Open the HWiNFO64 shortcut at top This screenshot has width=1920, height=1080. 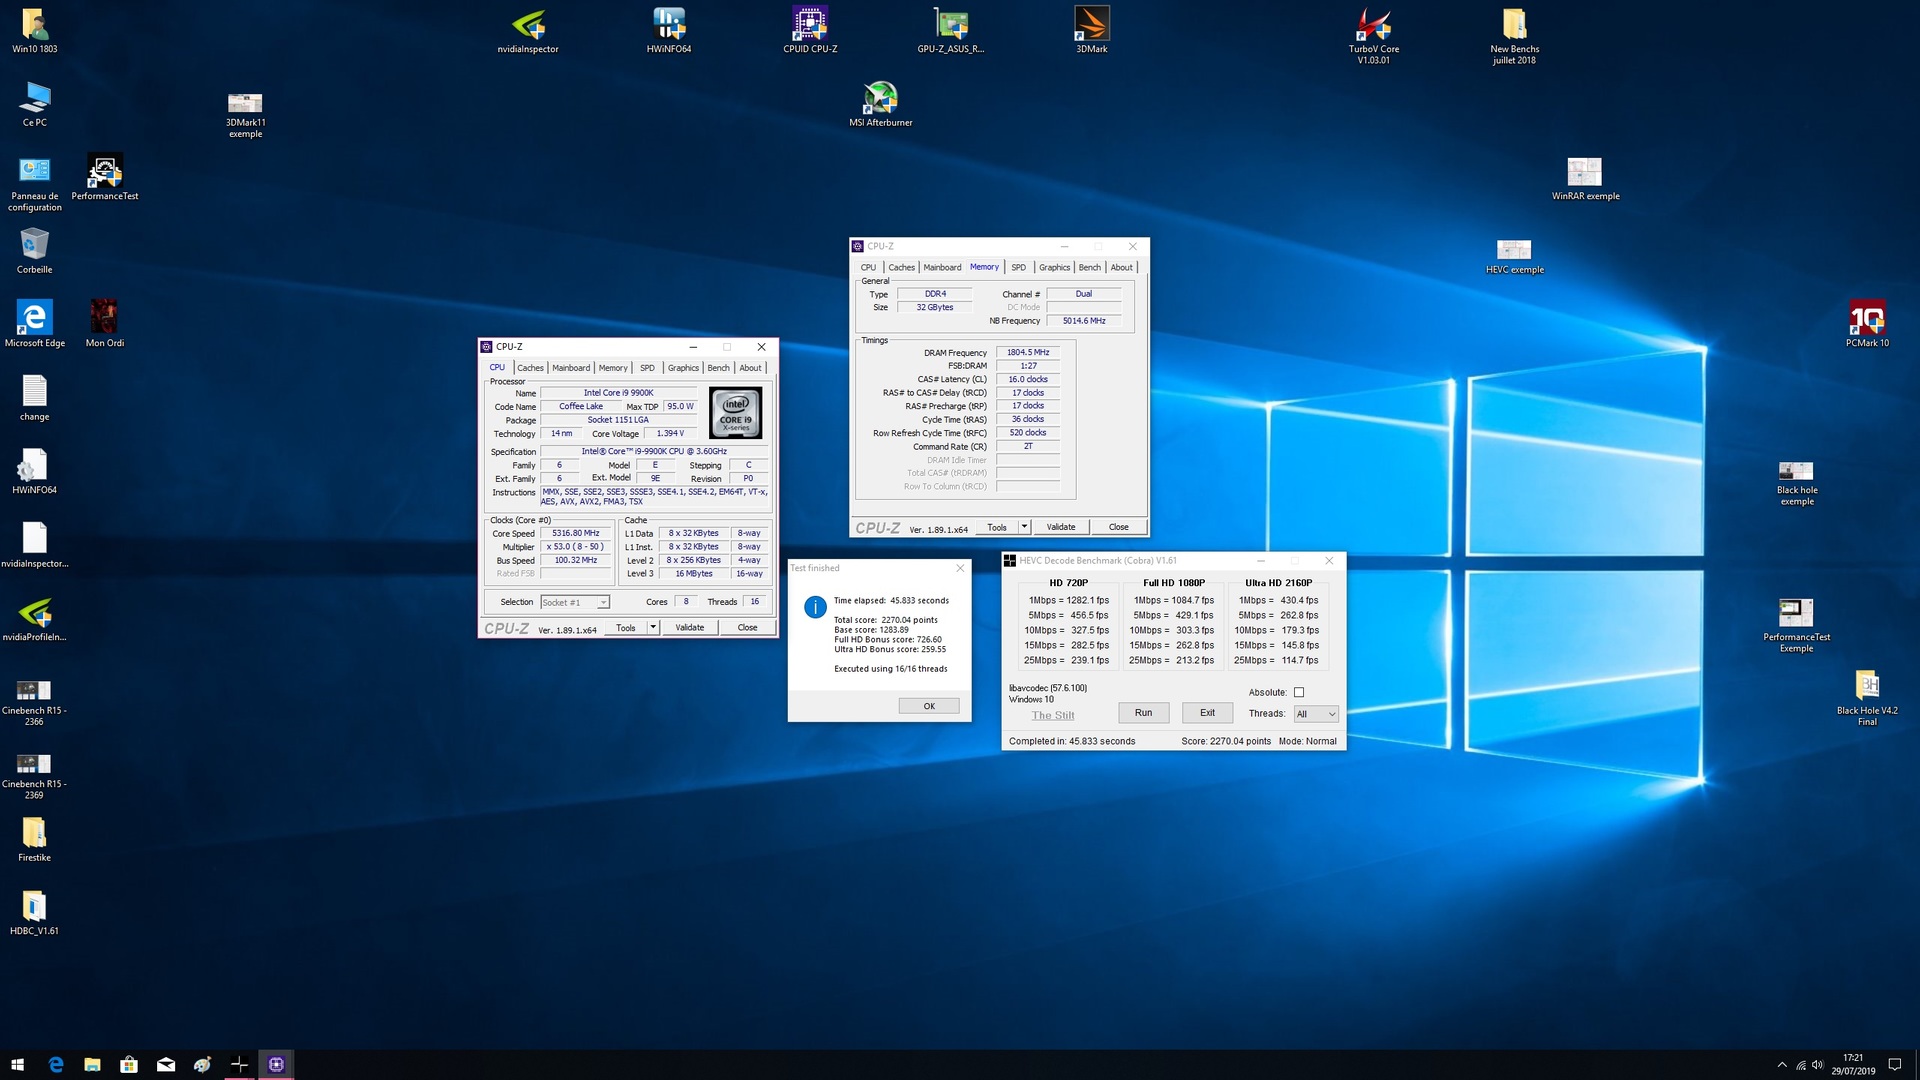(668, 31)
